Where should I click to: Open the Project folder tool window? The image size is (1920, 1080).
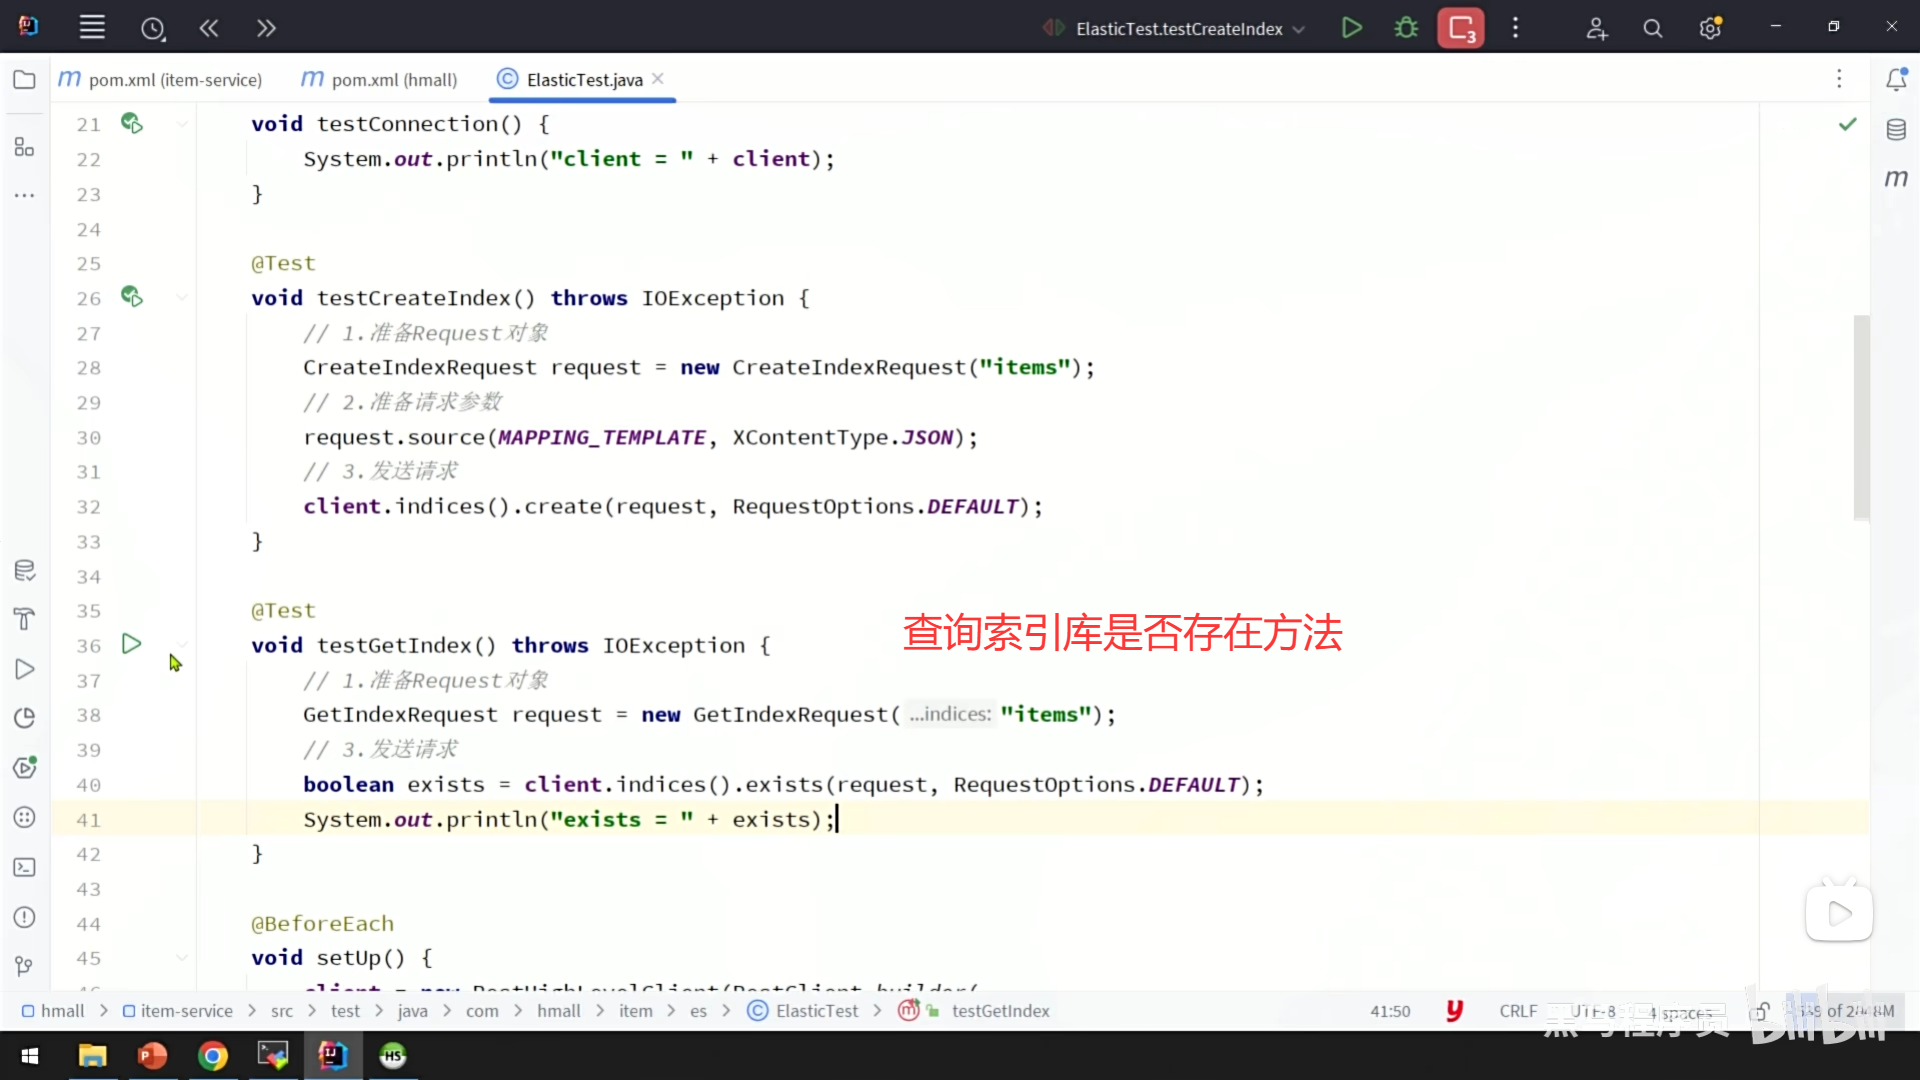click(24, 80)
